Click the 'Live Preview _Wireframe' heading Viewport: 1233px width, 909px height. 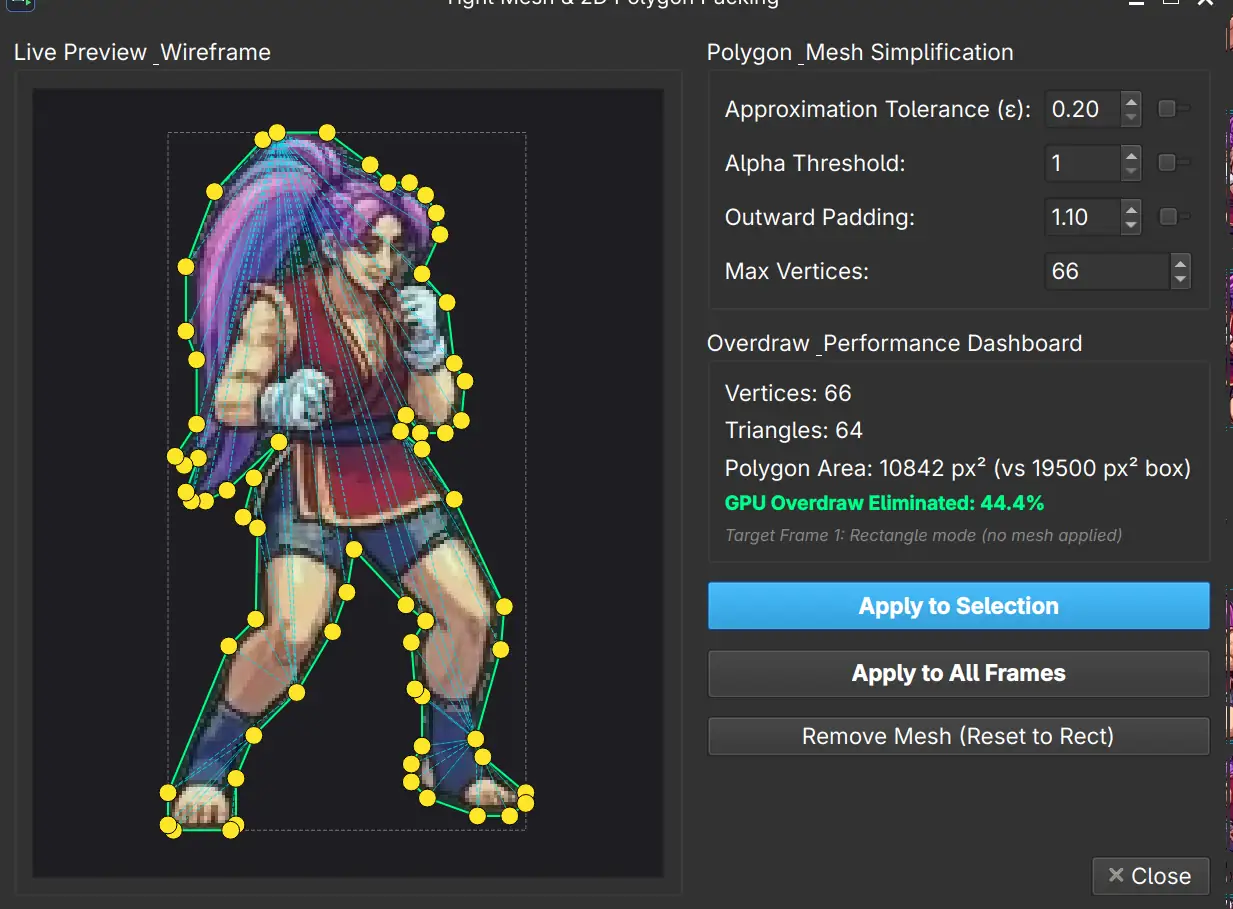point(142,52)
